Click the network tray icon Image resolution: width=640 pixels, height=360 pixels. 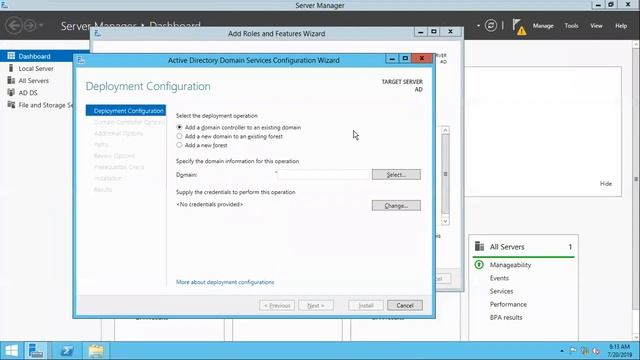point(584,351)
